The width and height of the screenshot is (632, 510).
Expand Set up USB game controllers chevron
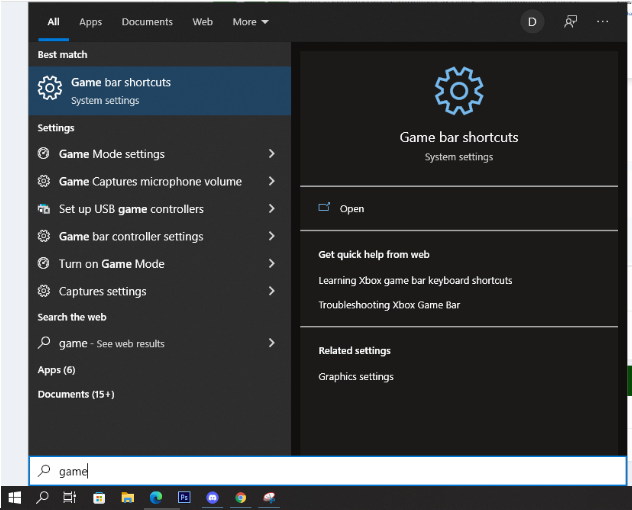coord(272,208)
